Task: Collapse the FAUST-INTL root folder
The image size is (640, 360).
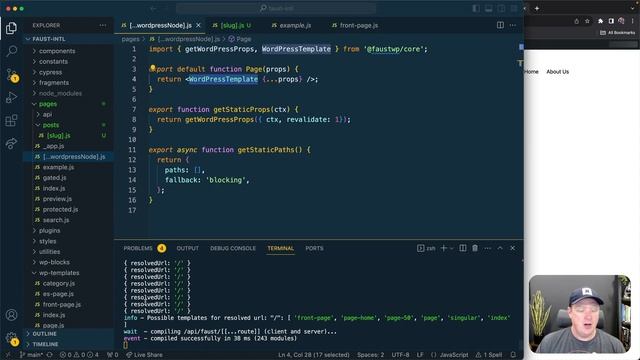Action: coord(68,39)
